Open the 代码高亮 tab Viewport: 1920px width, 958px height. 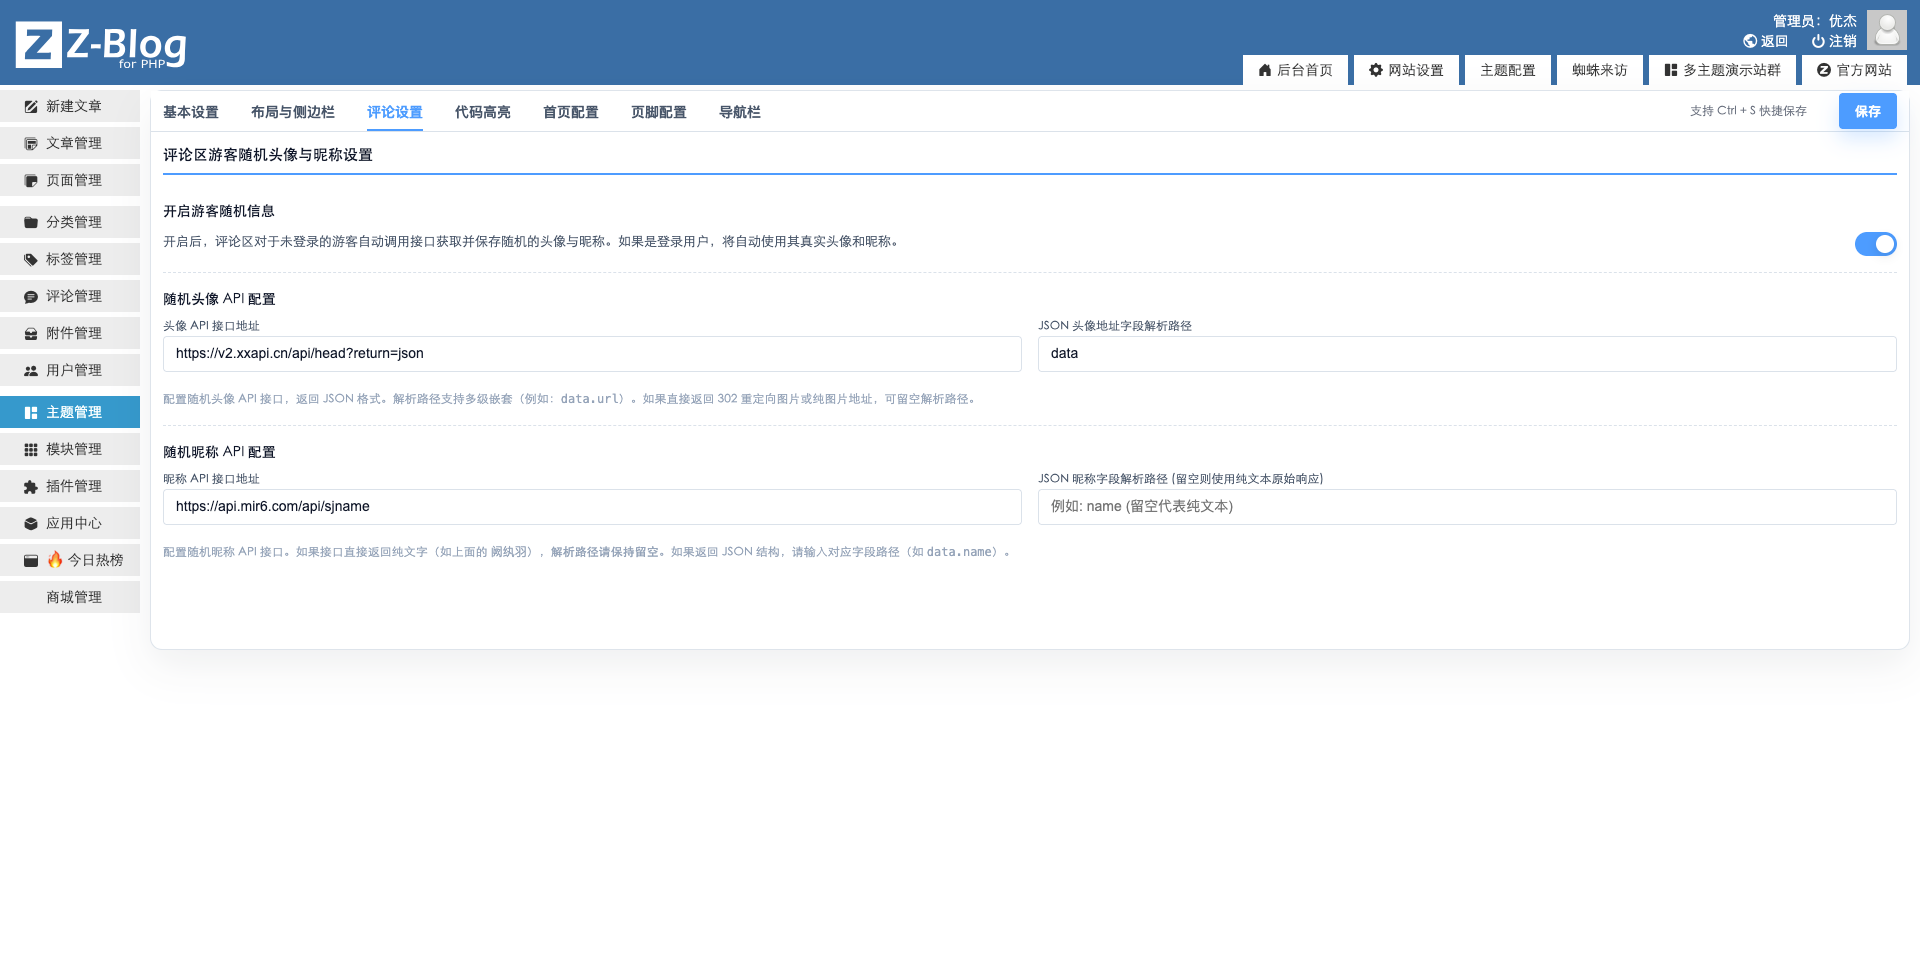click(x=483, y=112)
